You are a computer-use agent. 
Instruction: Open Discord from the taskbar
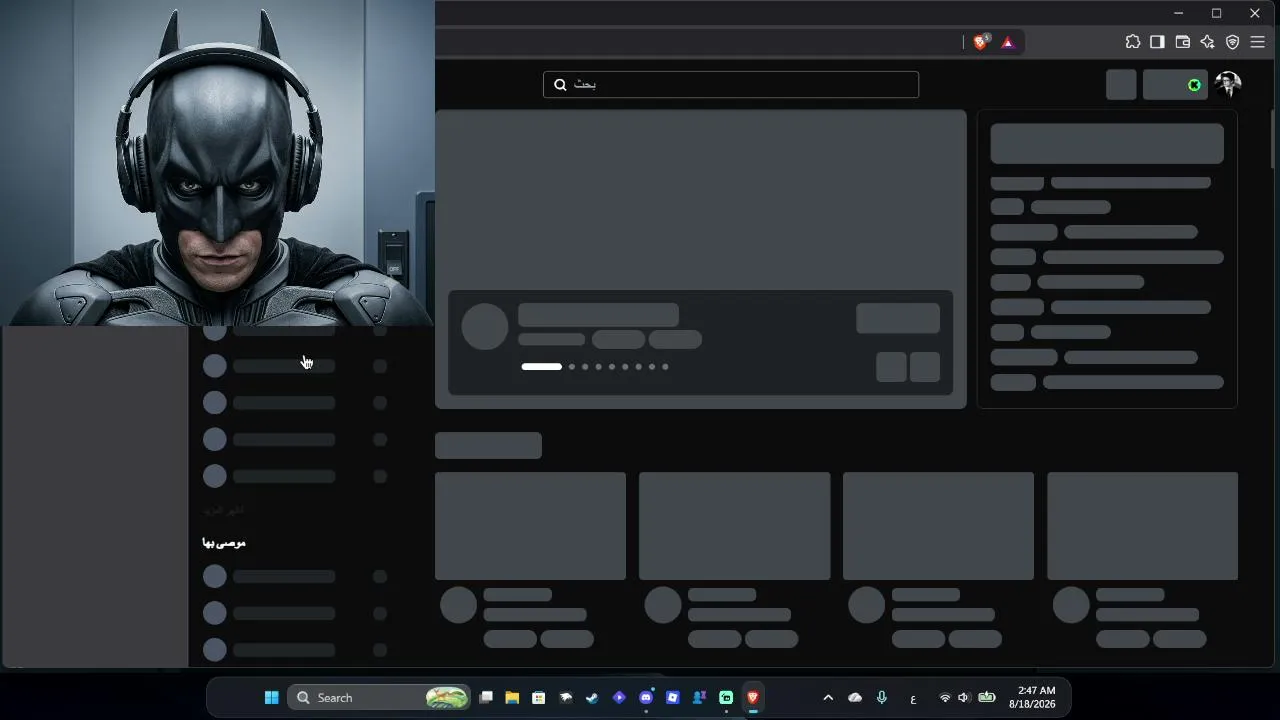coord(646,697)
